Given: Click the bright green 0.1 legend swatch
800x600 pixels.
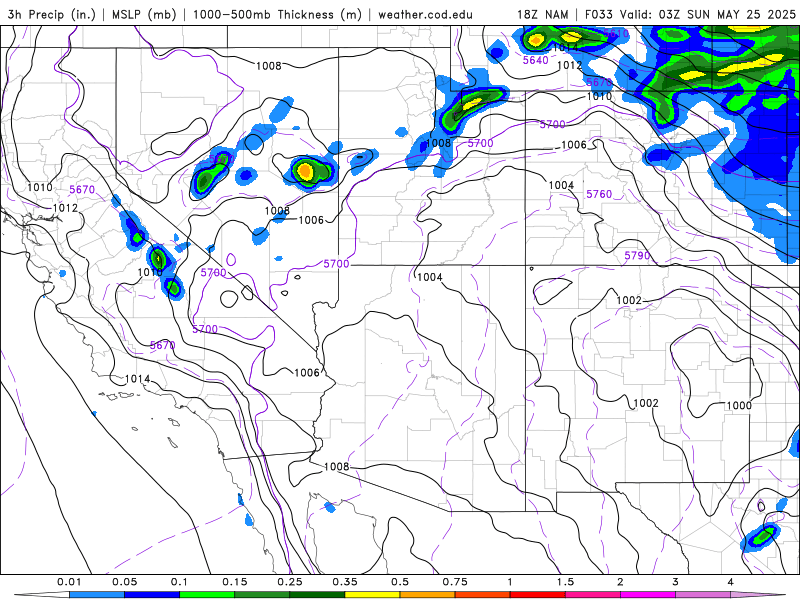Looking at the screenshot, I should 207,595.
